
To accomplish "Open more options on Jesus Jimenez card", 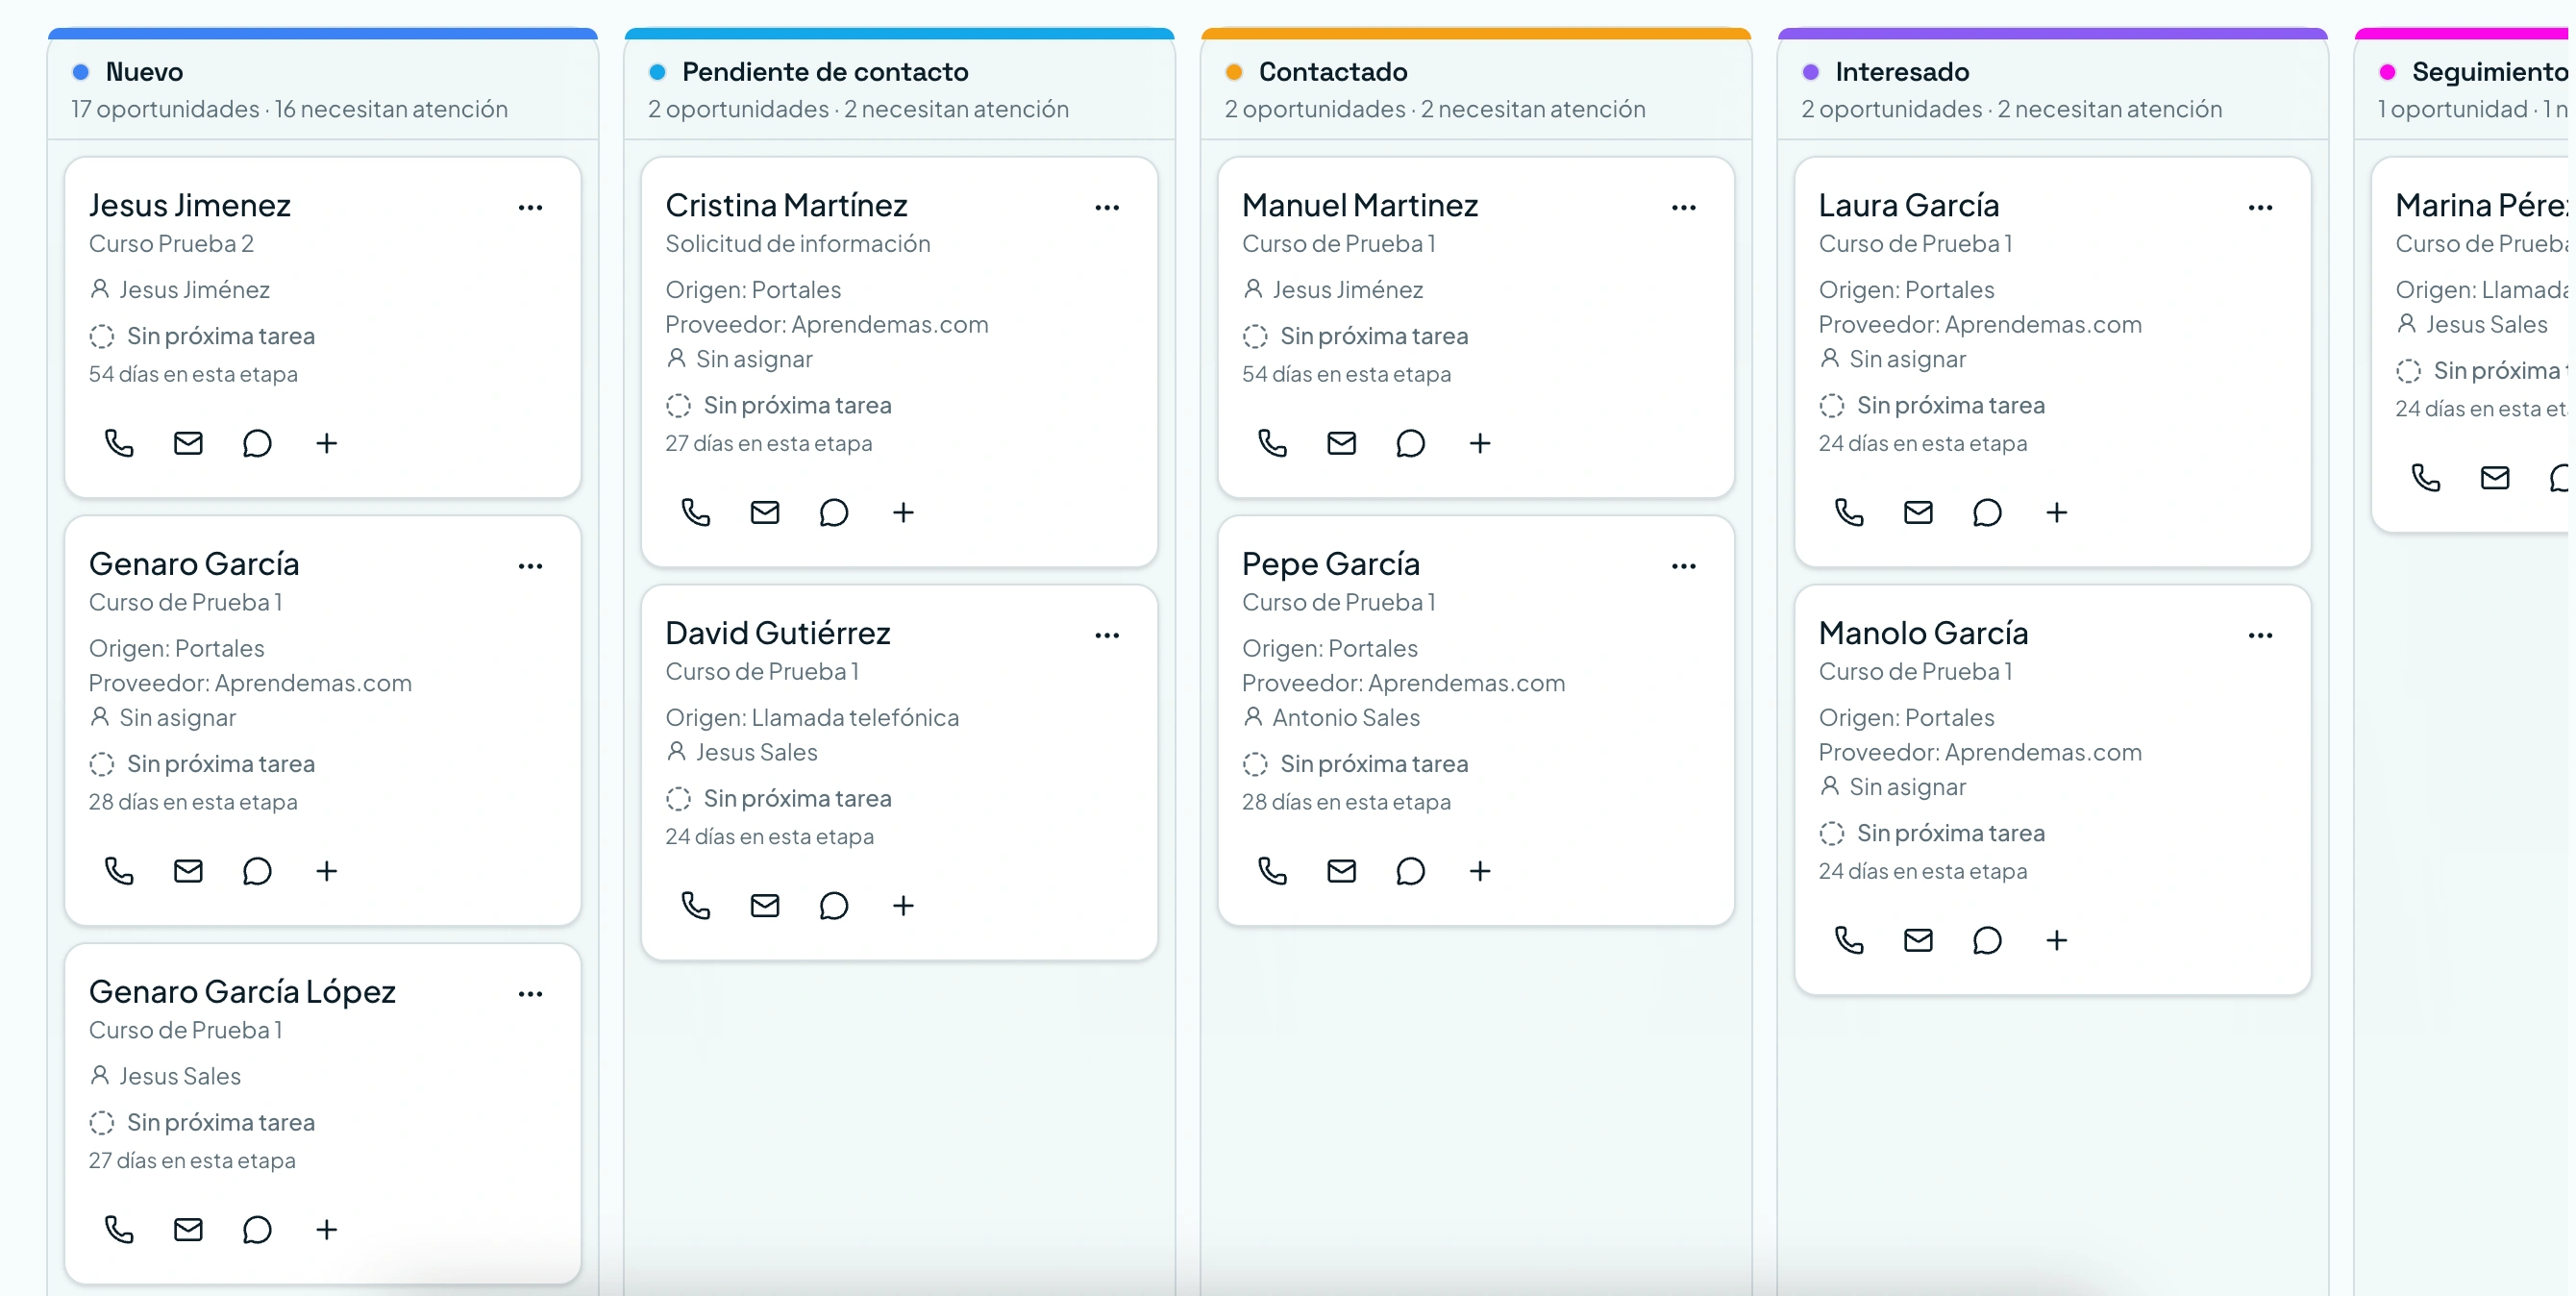I will click(x=530, y=207).
